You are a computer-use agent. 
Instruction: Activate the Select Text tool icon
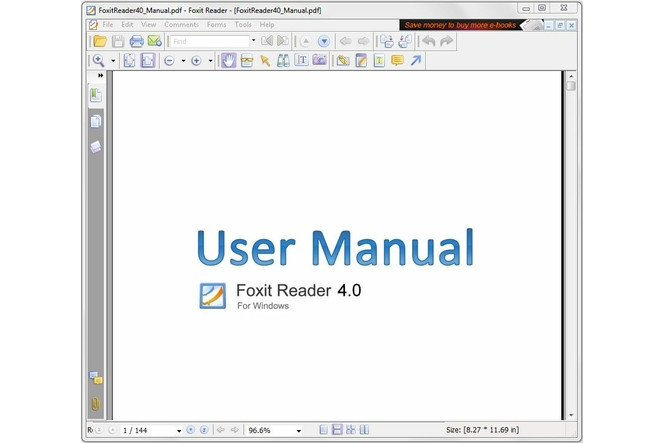tap(246, 61)
